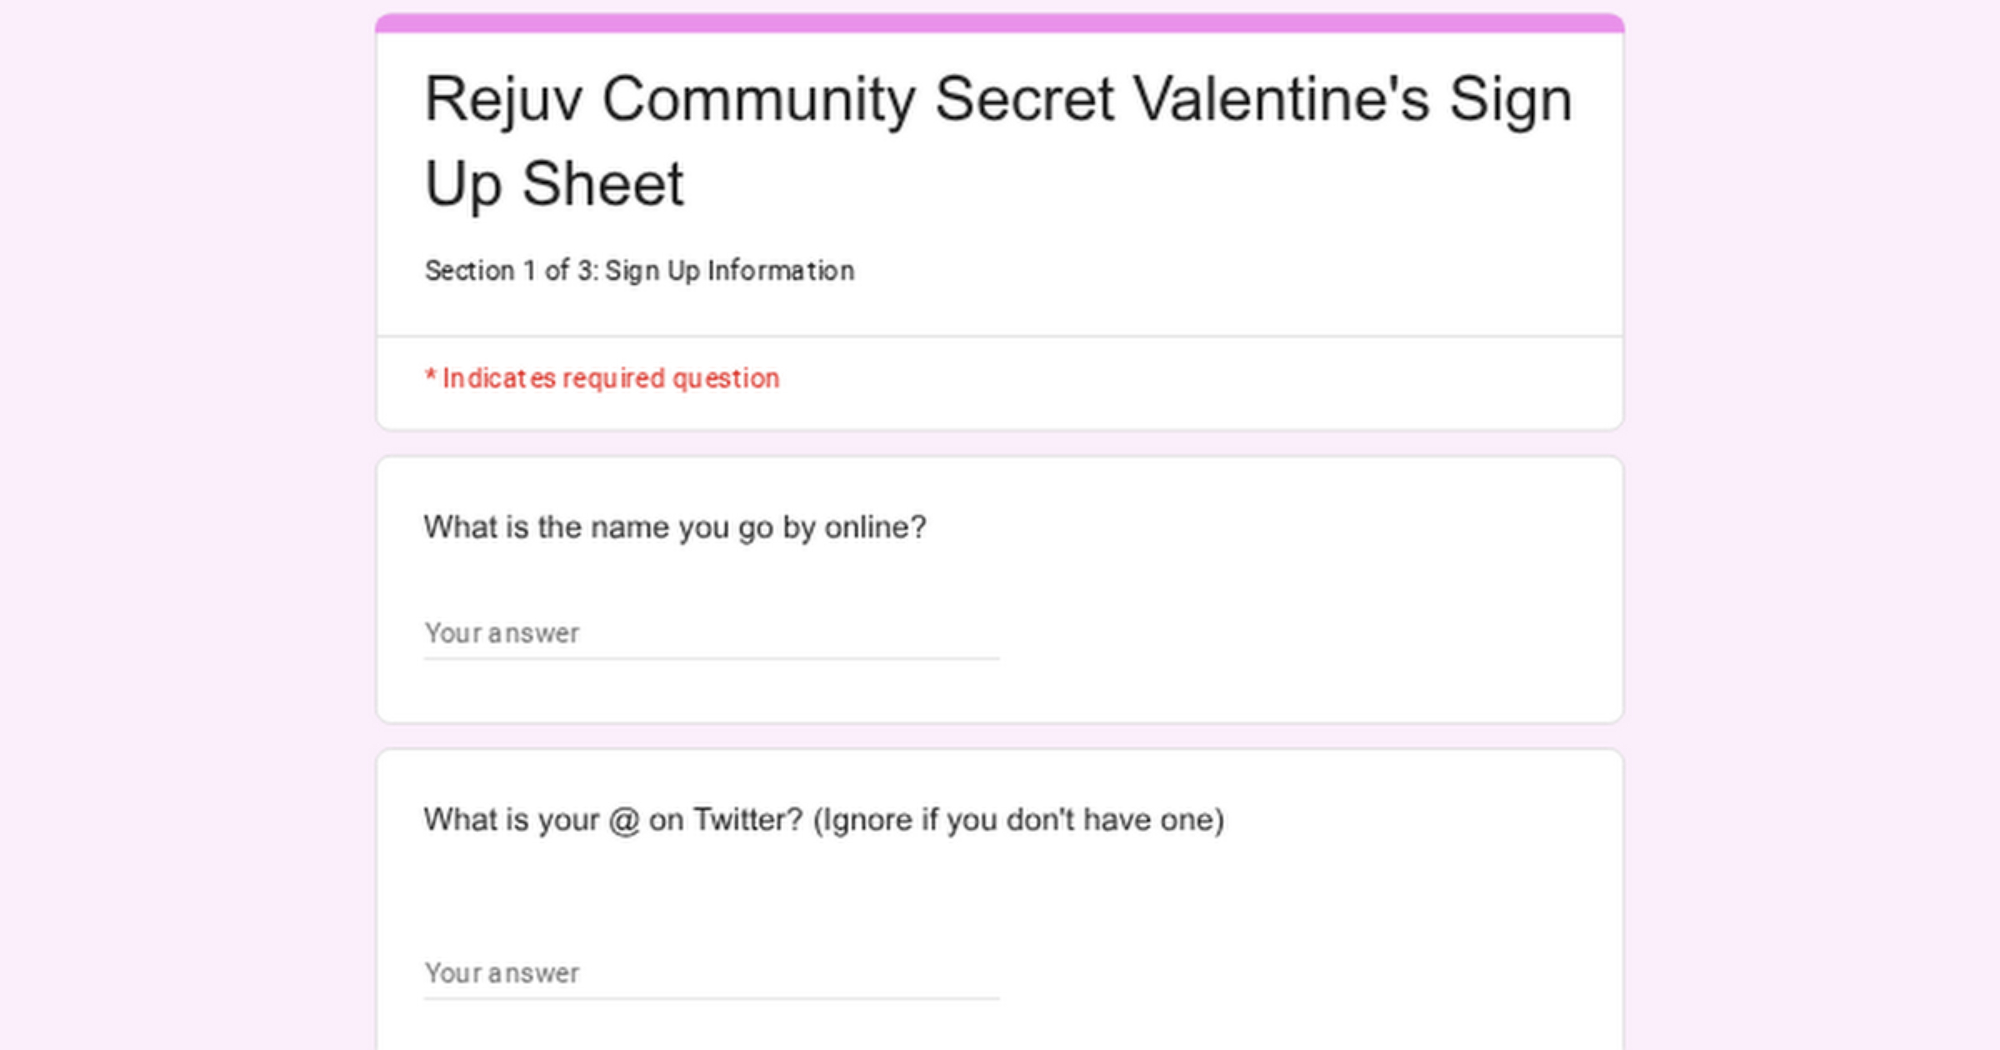Click the name you go by online answer field

tap(710, 633)
